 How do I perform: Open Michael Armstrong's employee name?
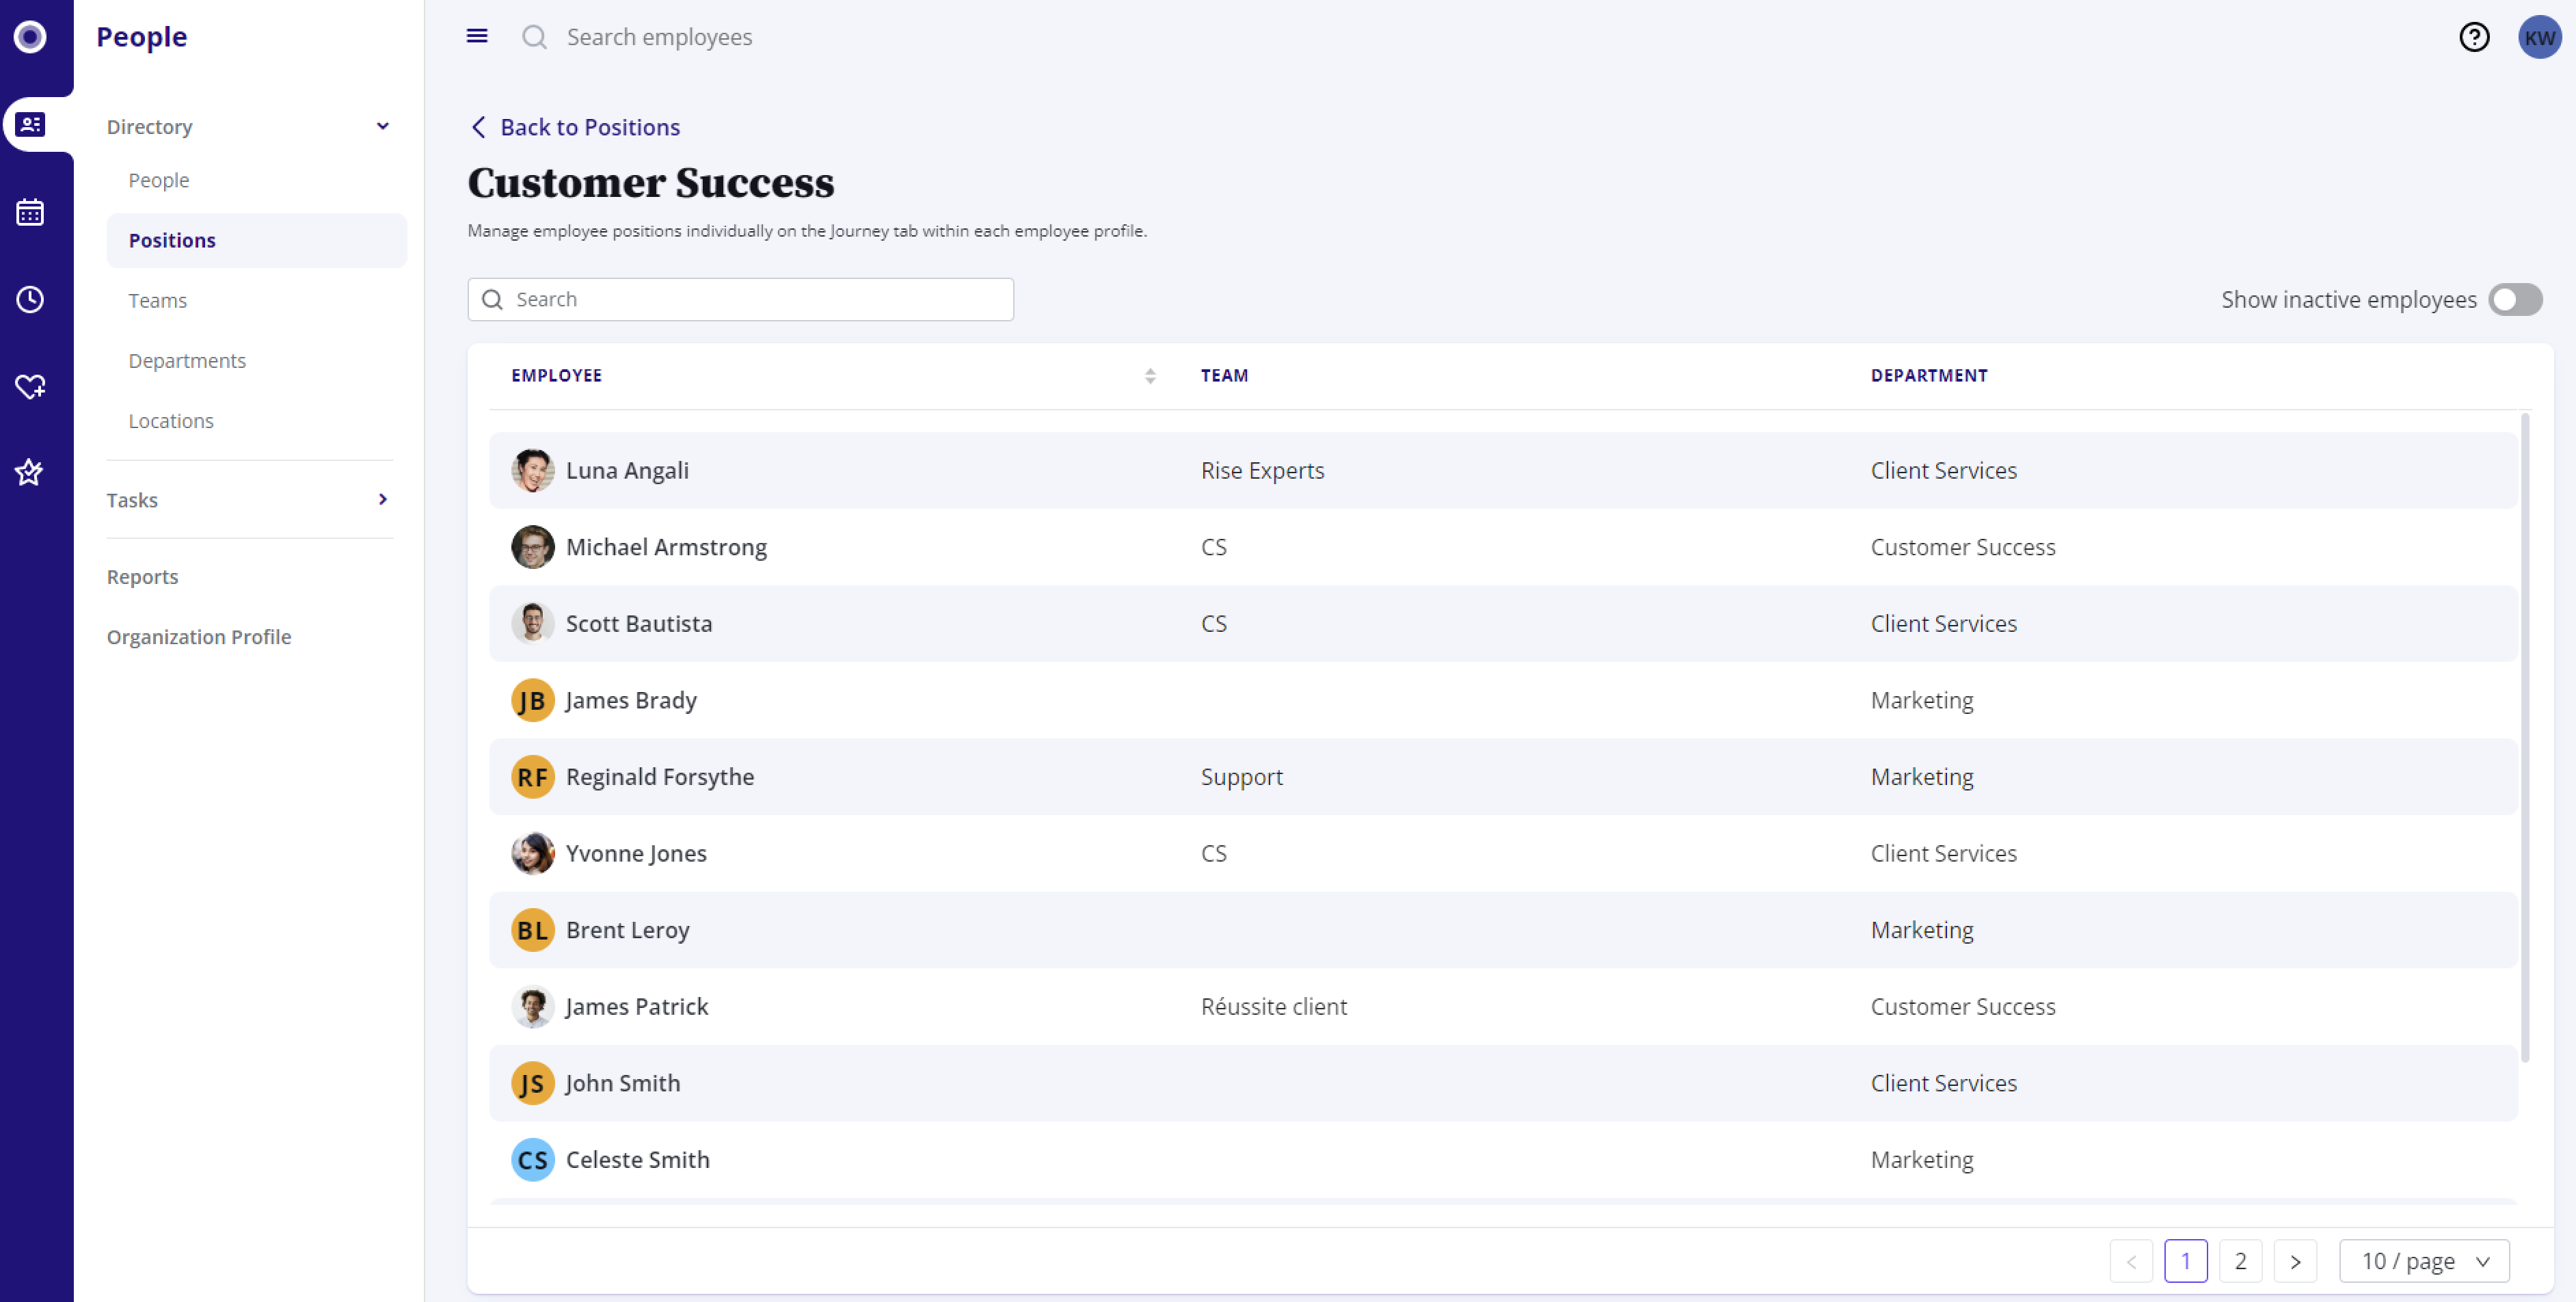pyautogui.click(x=666, y=547)
